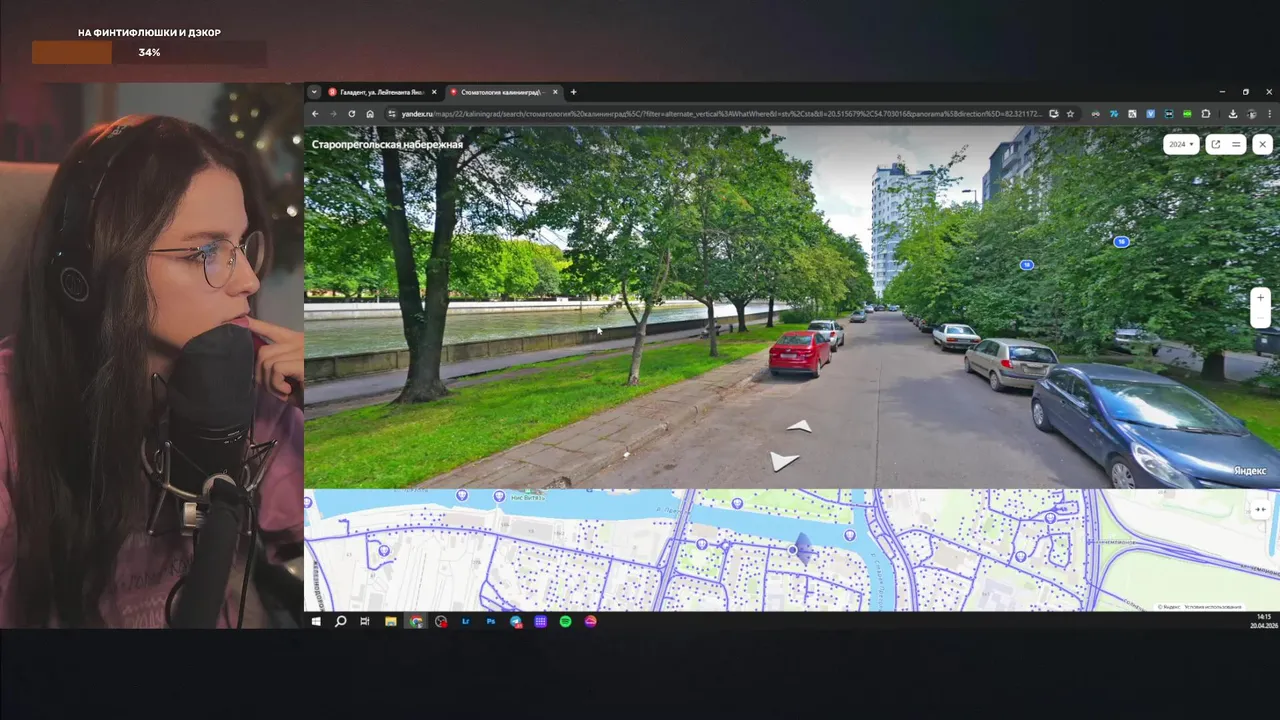Go back in browser history

(x=315, y=114)
